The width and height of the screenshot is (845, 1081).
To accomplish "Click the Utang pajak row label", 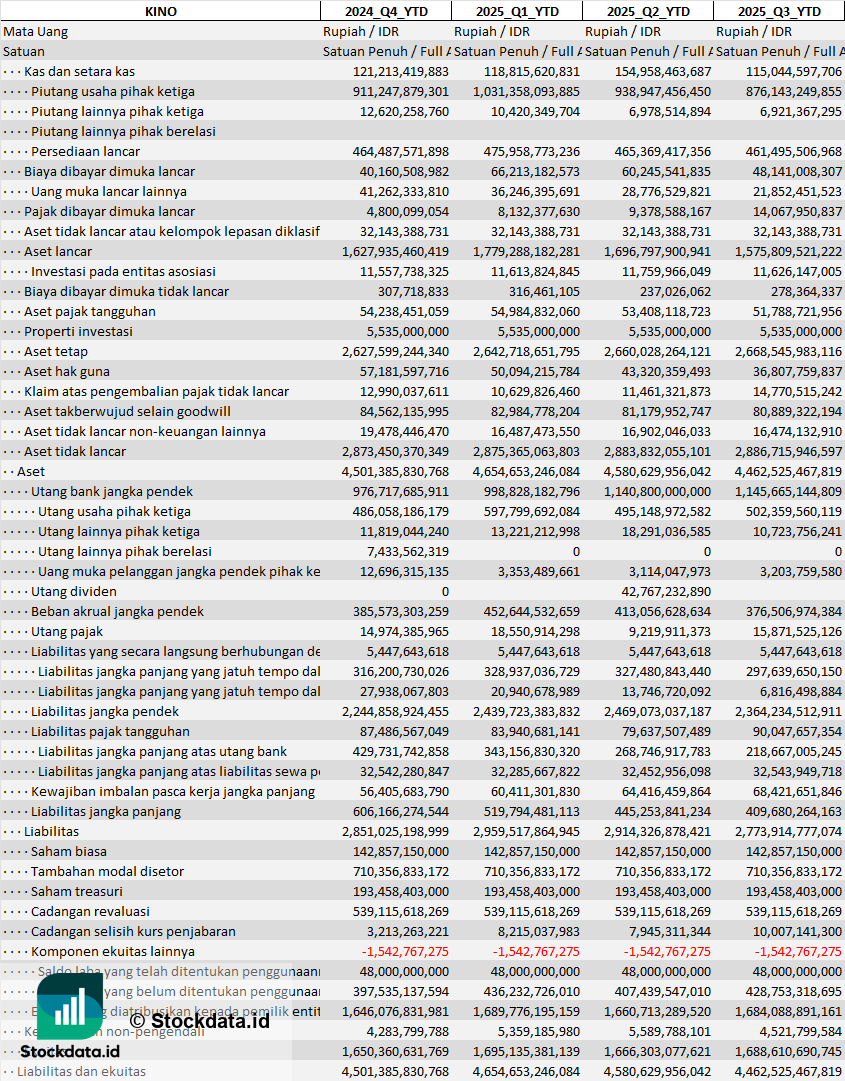I will tap(67, 632).
